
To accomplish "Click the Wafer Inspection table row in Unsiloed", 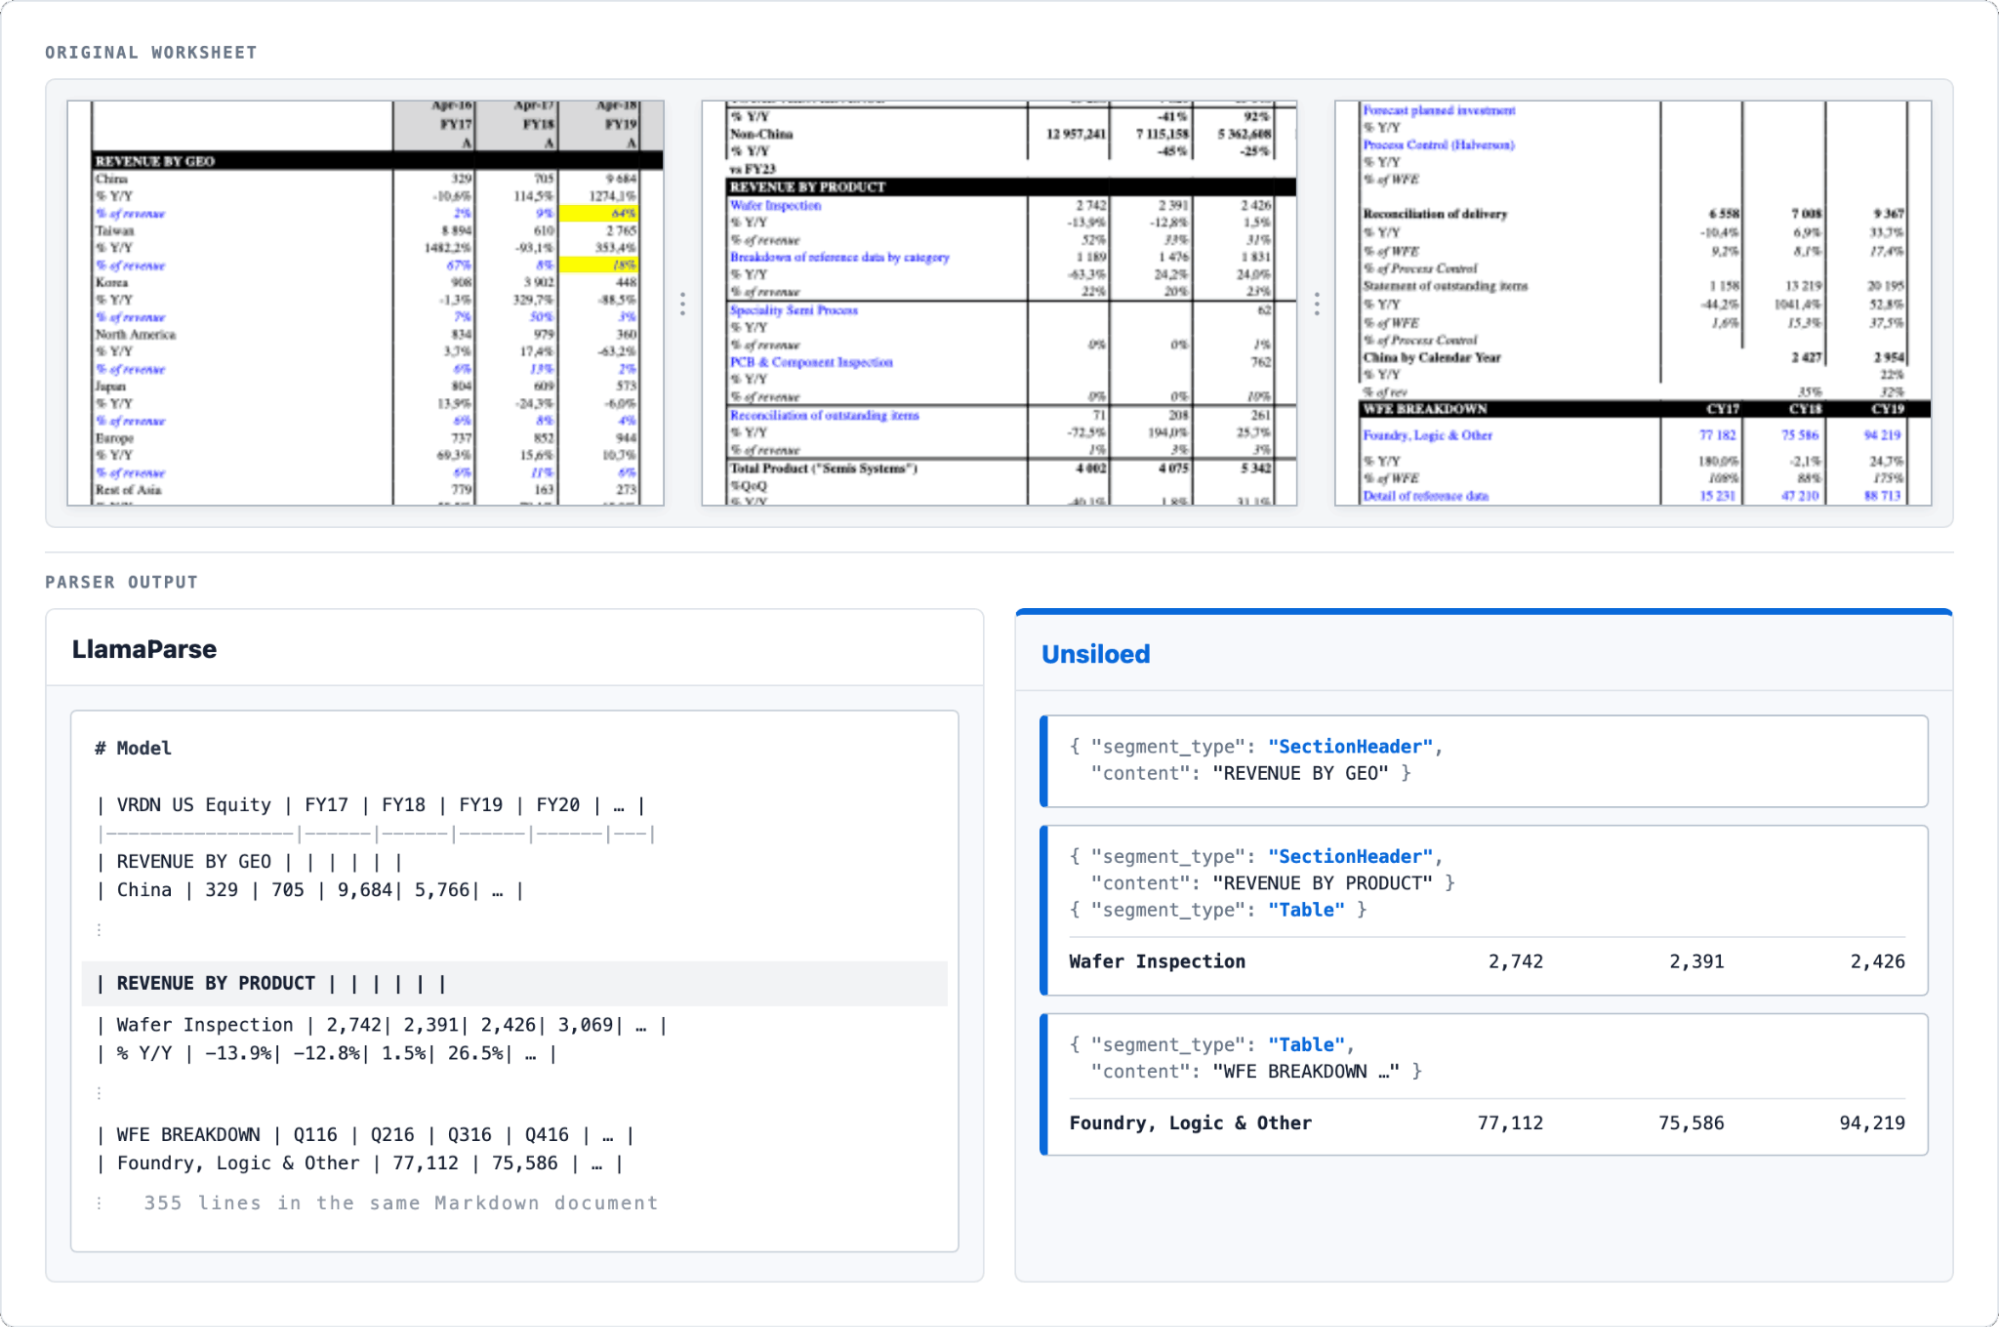I will click(x=1487, y=962).
